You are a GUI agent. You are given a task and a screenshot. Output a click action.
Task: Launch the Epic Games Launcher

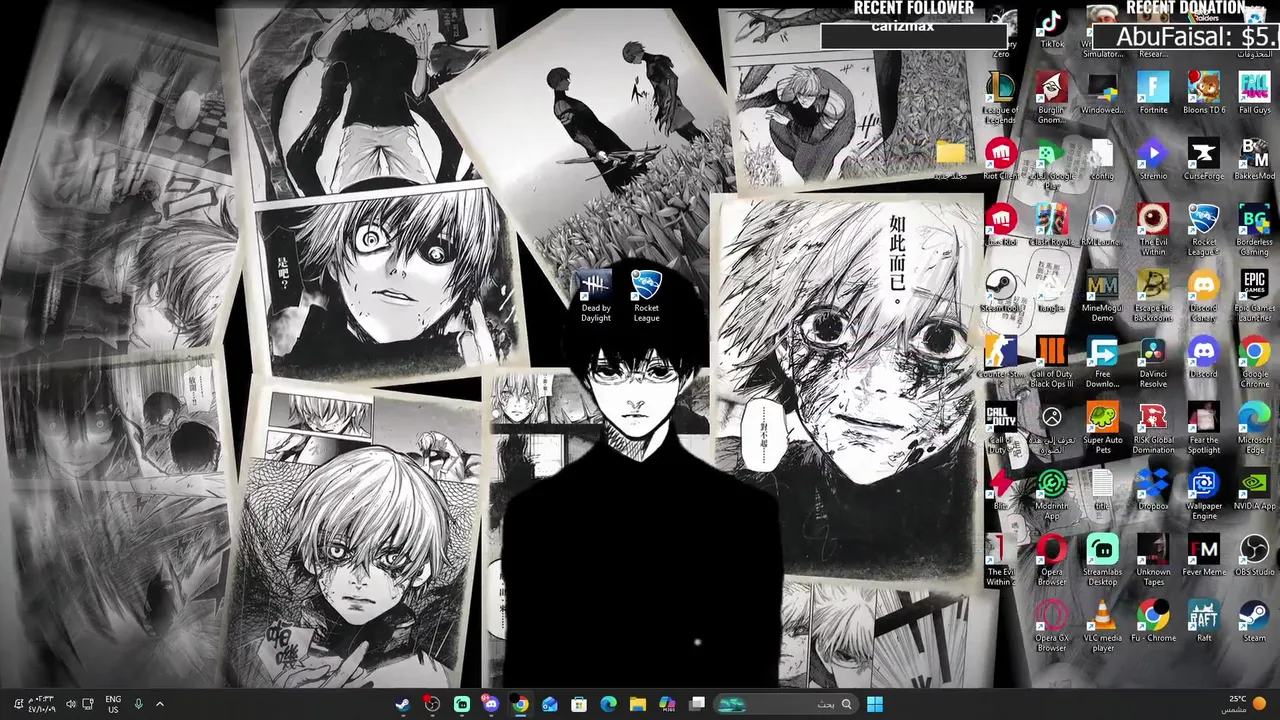pyautogui.click(x=1254, y=295)
